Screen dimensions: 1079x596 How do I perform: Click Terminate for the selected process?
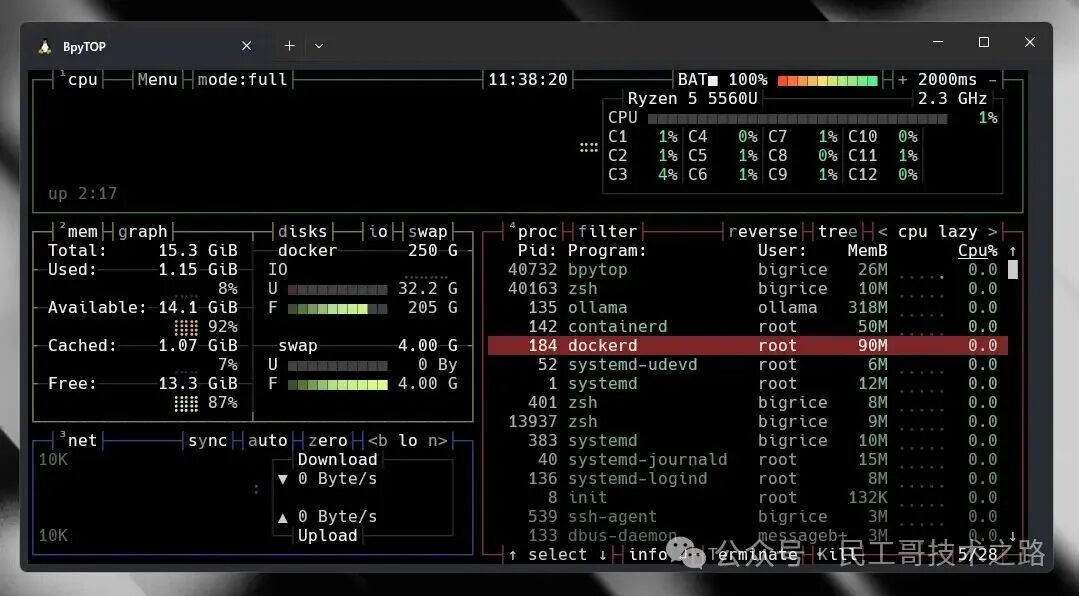tap(752, 555)
